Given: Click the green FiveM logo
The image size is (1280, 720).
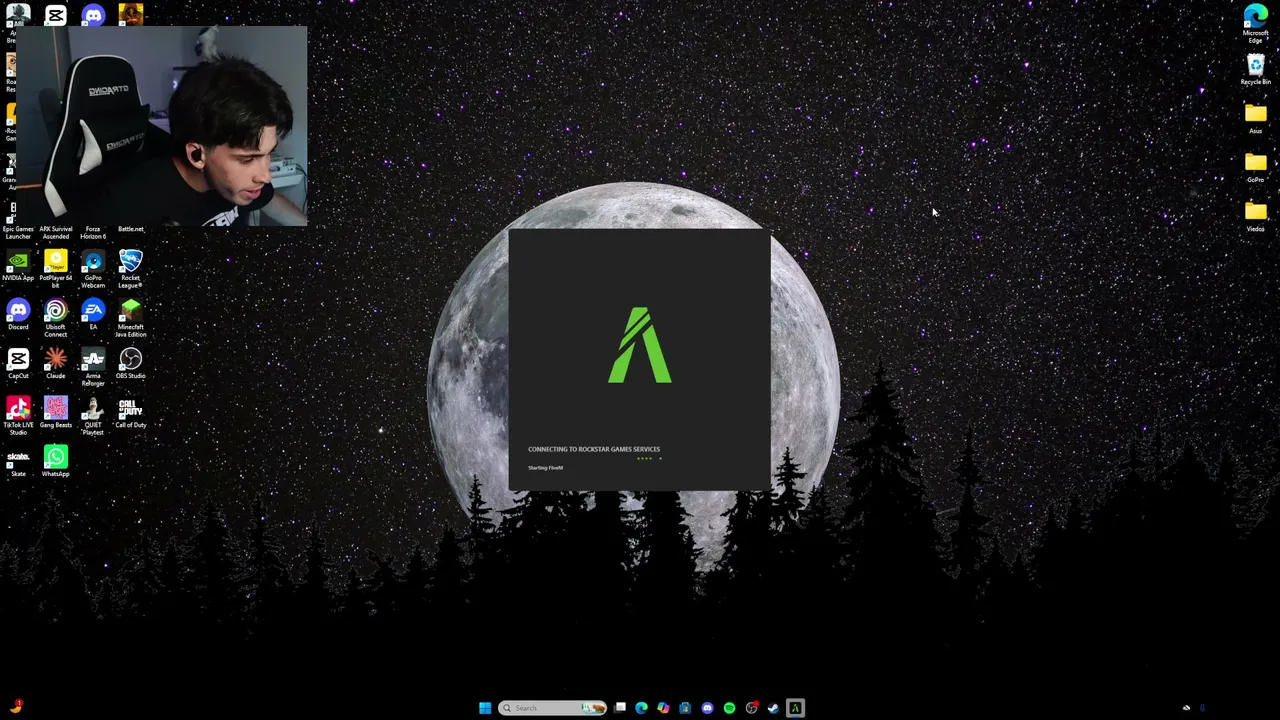Looking at the screenshot, I should [x=640, y=345].
